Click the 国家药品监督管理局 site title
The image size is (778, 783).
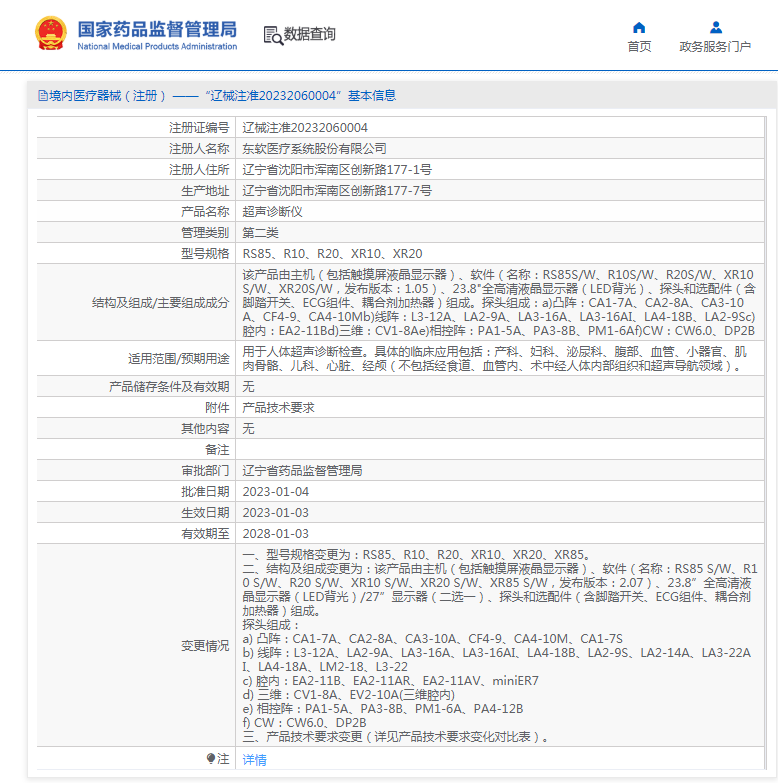157,28
